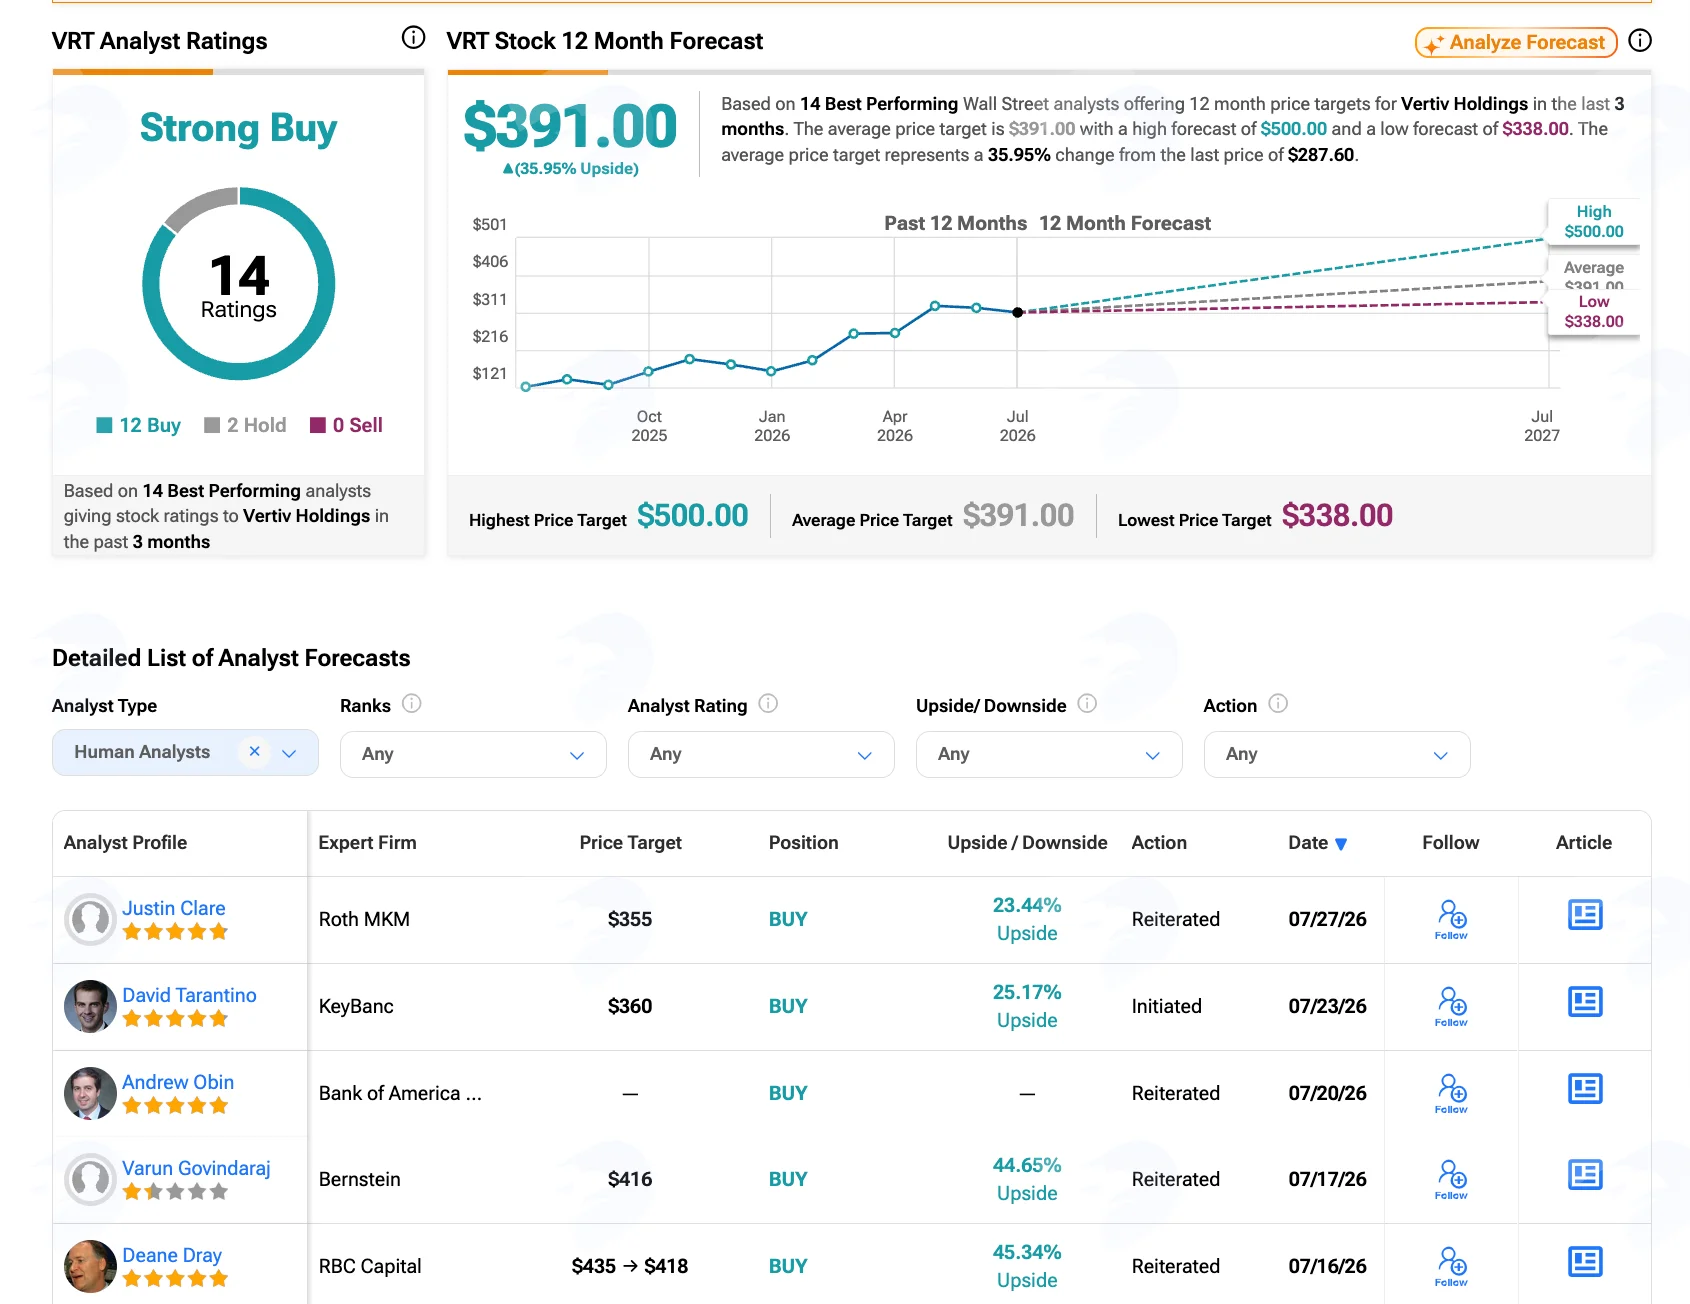
Task: Click Varun Govindaraj's avatar picture
Action: click(x=90, y=1179)
